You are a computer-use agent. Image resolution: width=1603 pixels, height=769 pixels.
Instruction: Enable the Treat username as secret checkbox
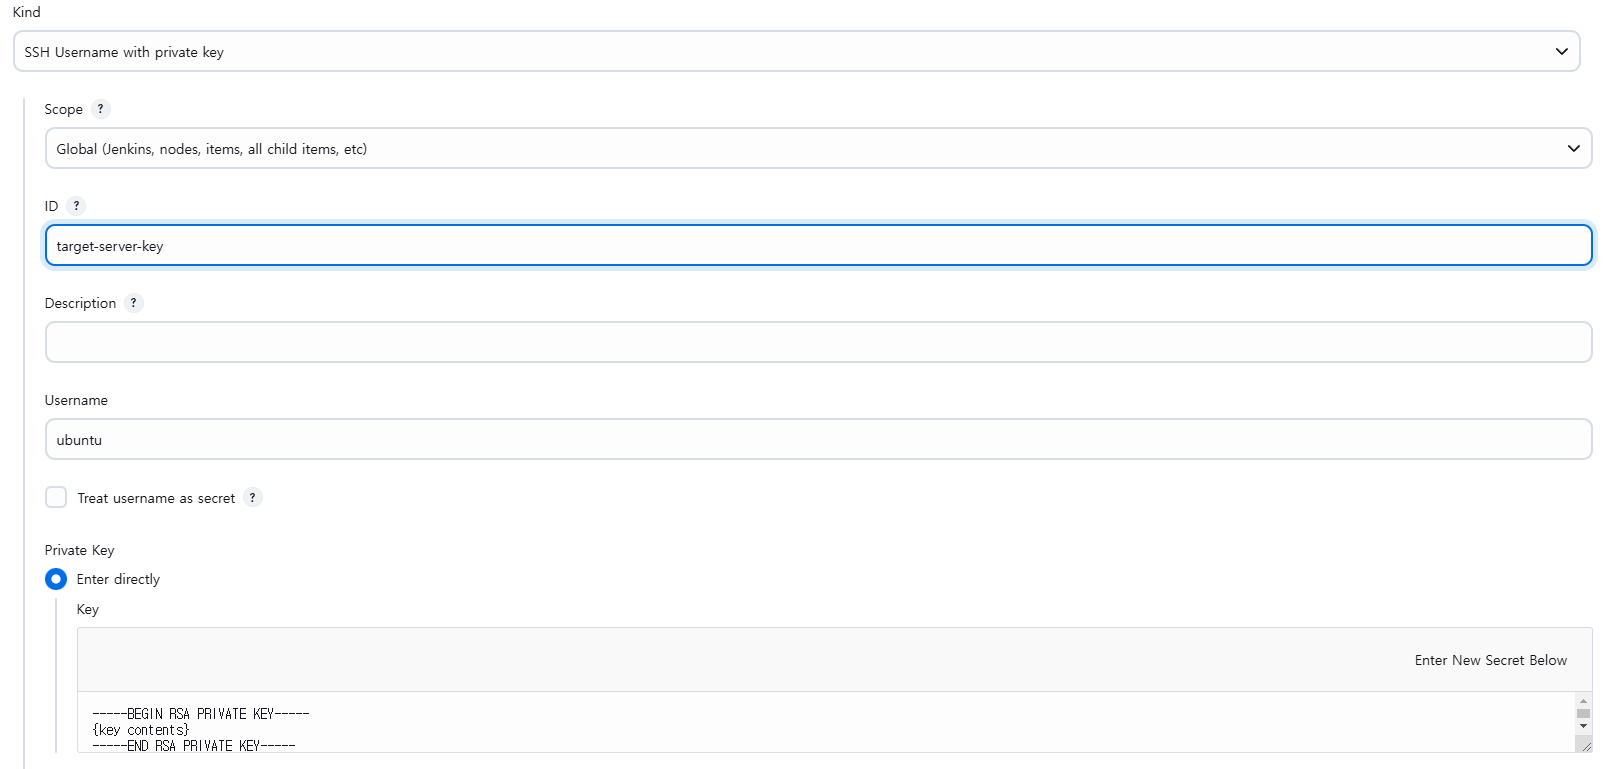coord(56,498)
